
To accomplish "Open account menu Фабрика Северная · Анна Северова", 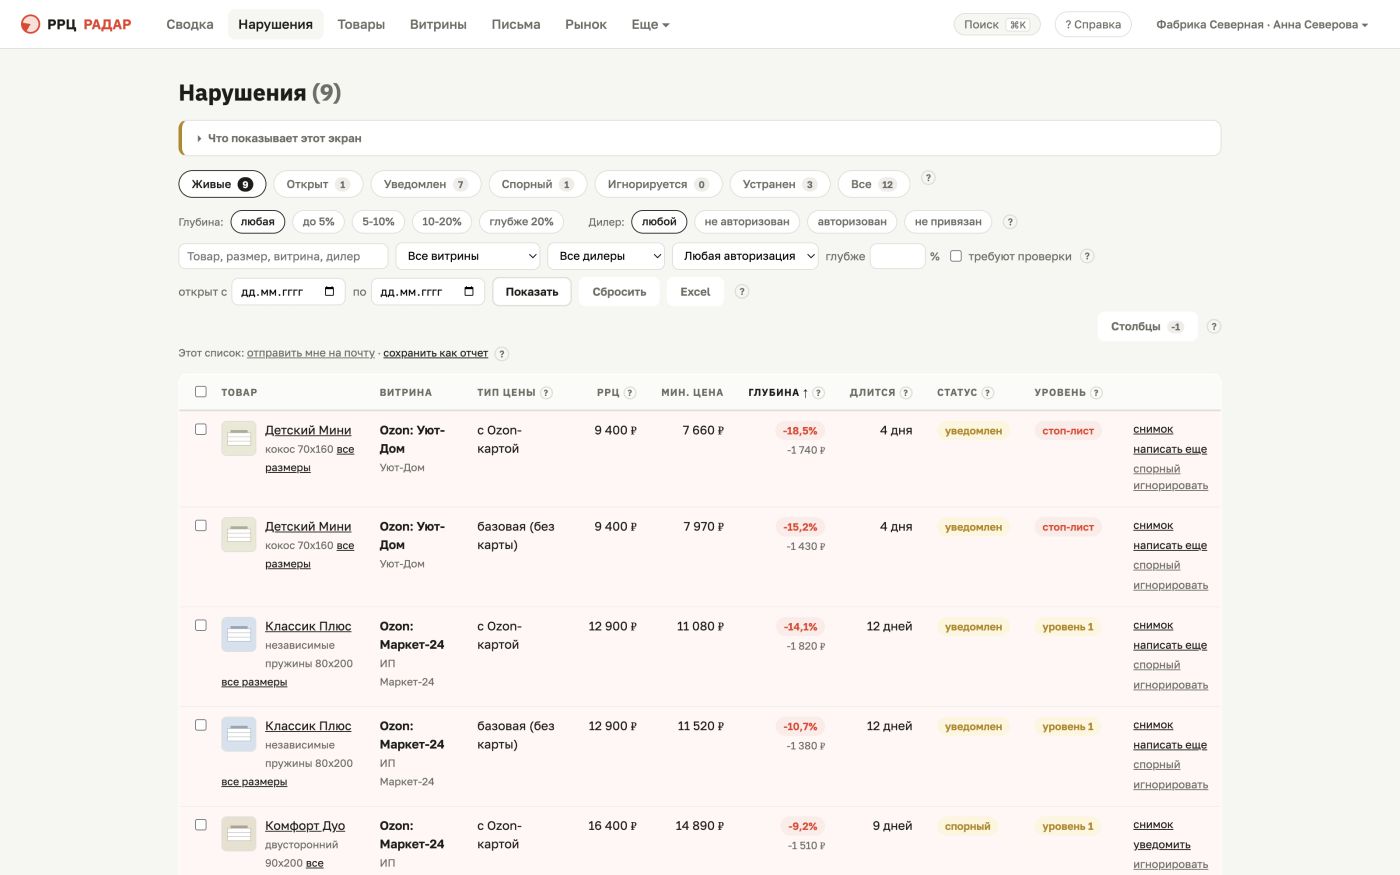I will click(x=1262, y=24).
